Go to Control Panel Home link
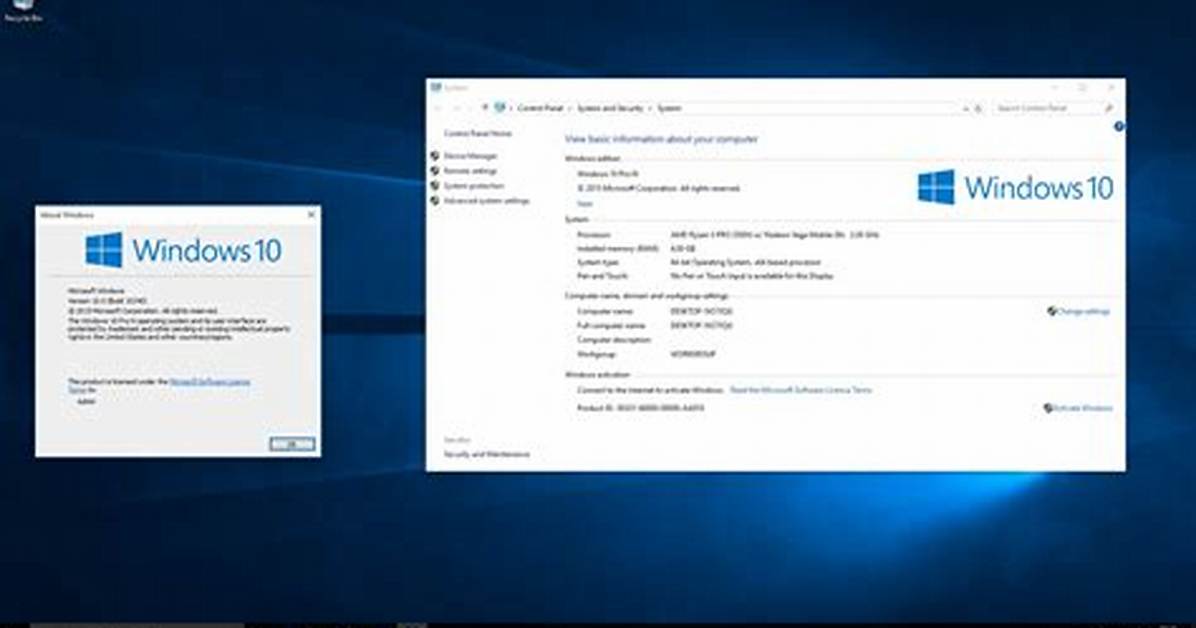The width and height of the screenshot is (1196, 628). click(477, 134)
